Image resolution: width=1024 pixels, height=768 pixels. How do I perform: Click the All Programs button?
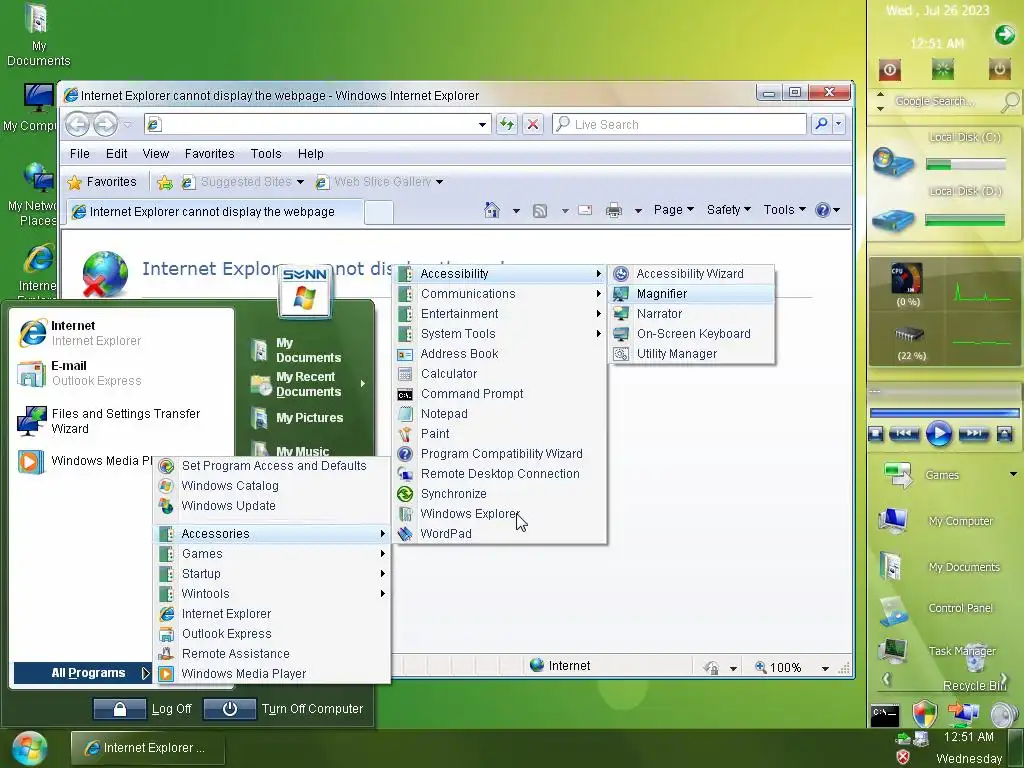click(84, 673)
